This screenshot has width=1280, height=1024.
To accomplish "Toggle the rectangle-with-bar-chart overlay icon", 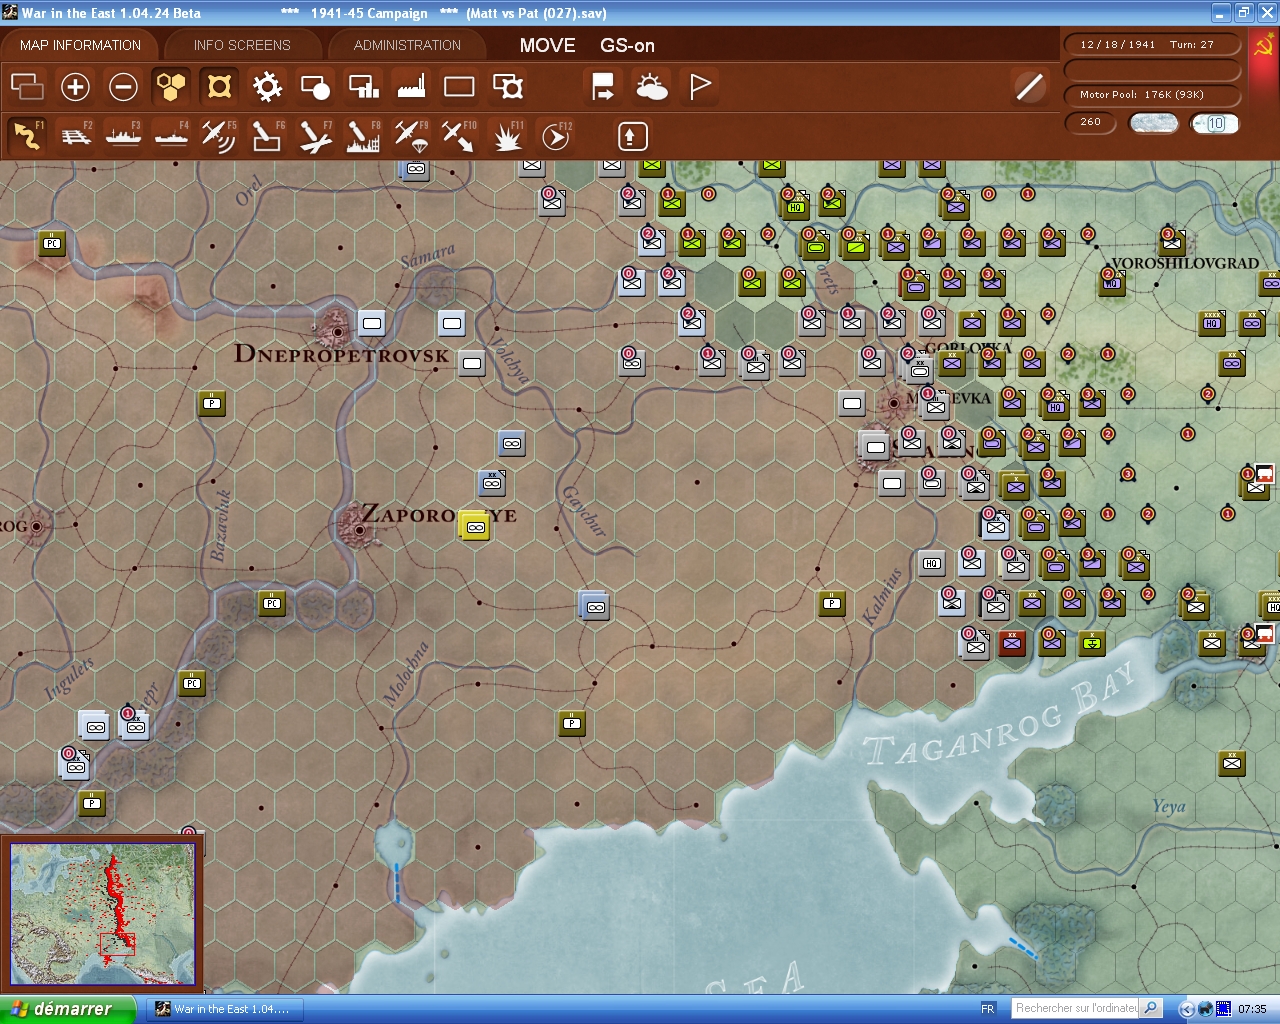I will pyautogui.click(x=363, y=87).
